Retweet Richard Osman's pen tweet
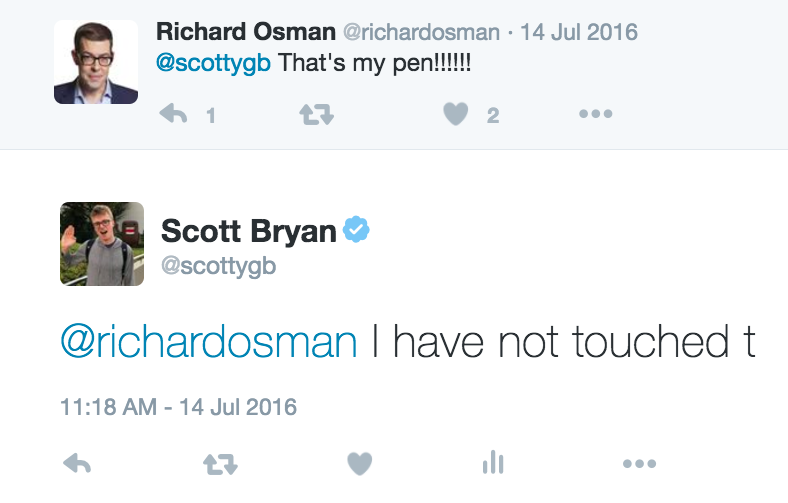 (317, 114)
